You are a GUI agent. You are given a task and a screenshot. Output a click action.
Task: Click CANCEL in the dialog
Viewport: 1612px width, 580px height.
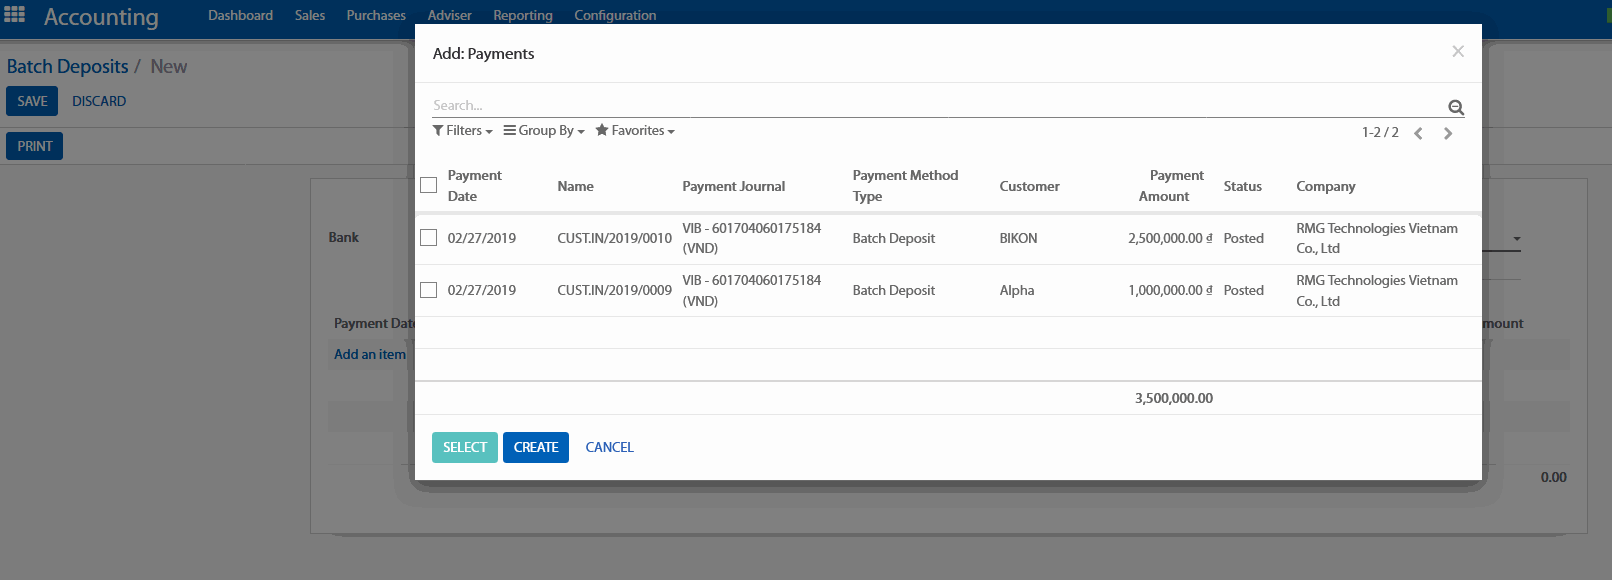(609, 447)
